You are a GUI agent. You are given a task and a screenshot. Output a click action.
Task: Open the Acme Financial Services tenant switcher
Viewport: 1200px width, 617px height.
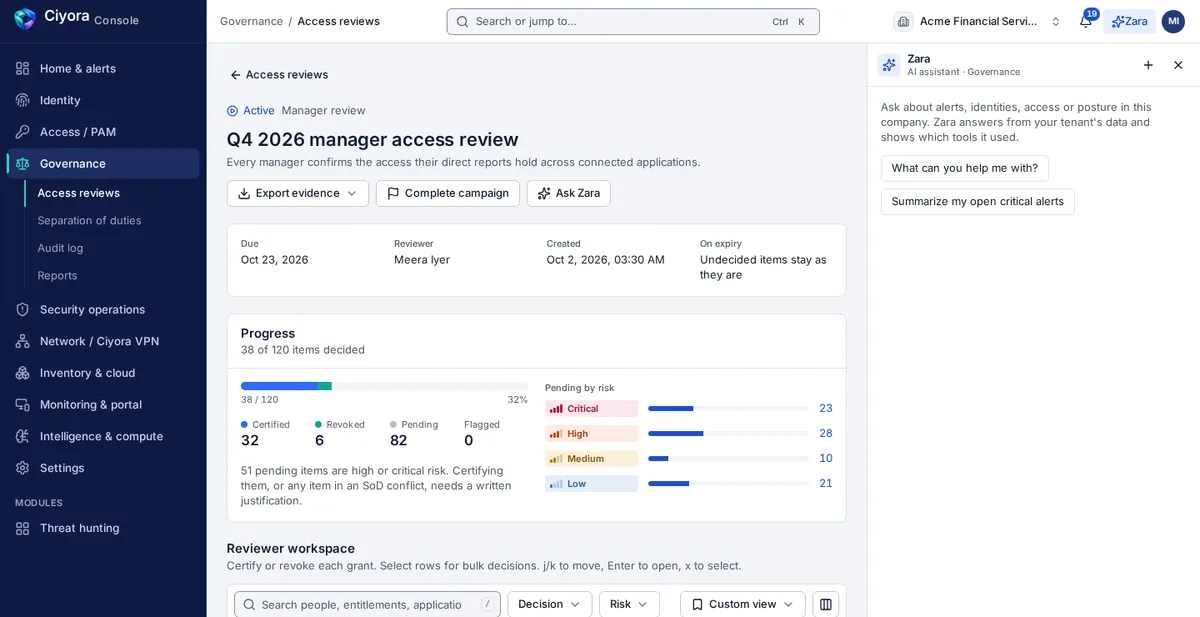click(978, 21)
